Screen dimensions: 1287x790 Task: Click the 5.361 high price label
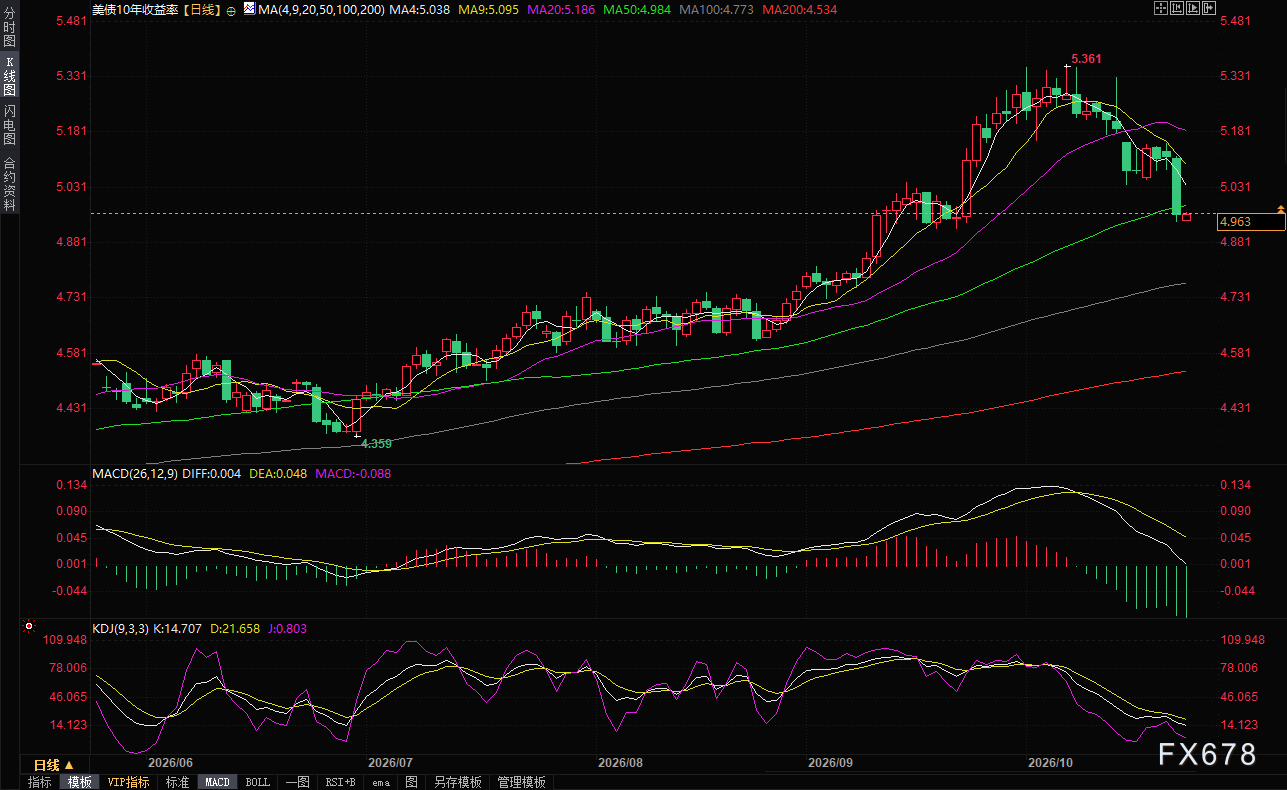(x=1087, y=60)
